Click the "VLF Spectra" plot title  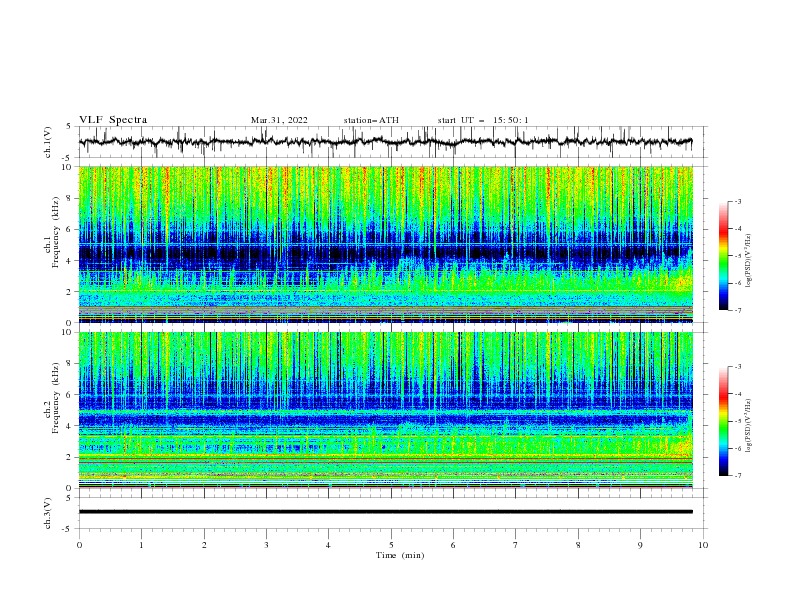point(113,120)
